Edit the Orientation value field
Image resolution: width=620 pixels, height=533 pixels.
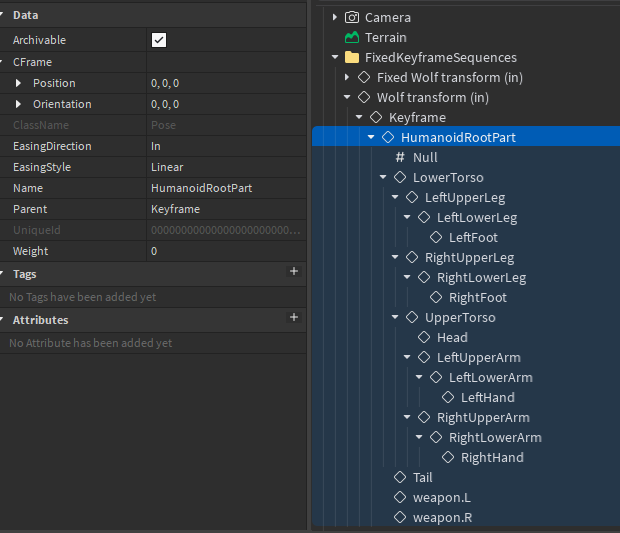[226, 104]
